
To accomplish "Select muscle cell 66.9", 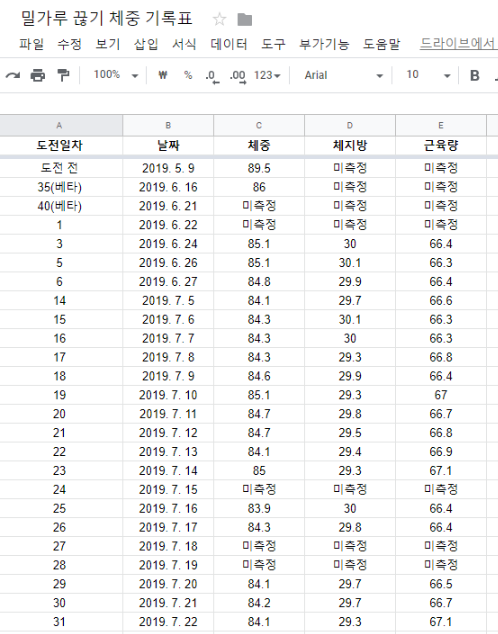I will [441, 452].
